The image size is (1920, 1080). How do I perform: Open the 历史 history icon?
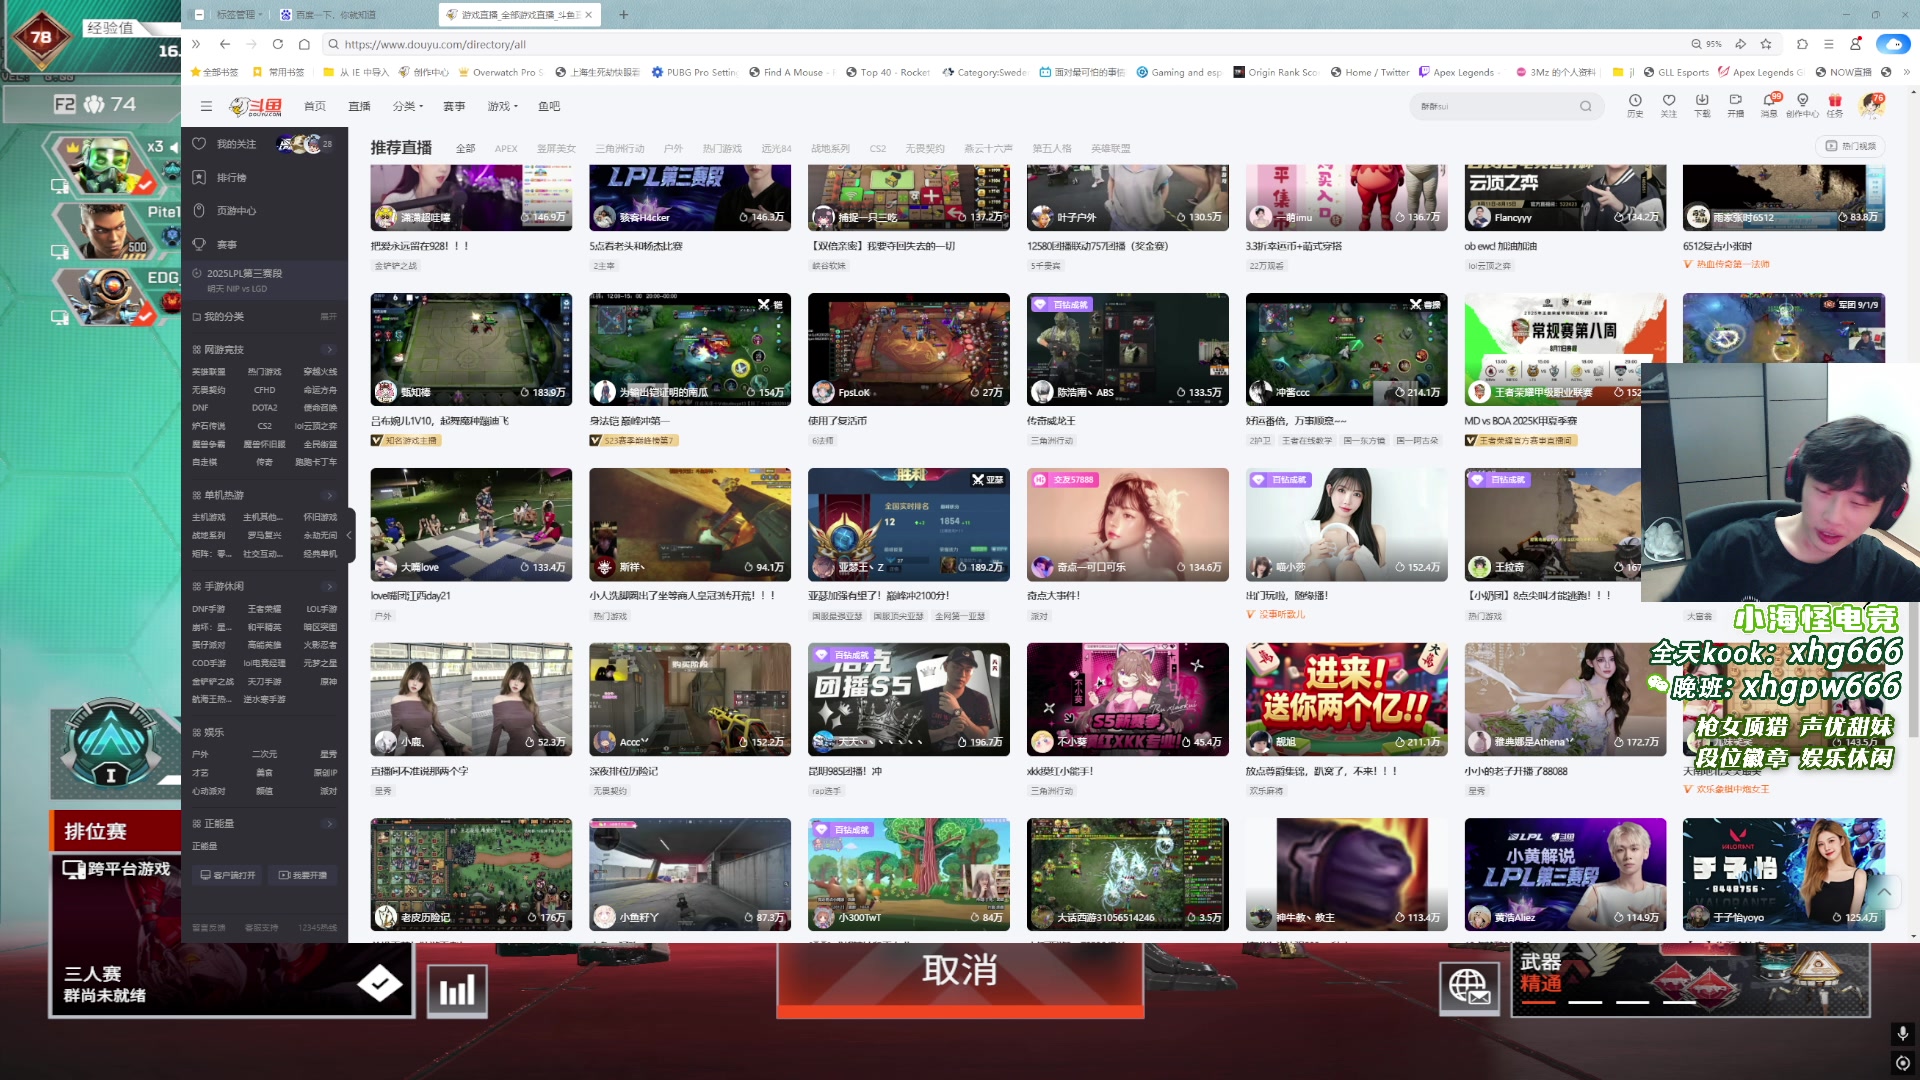click(1635, 105)
